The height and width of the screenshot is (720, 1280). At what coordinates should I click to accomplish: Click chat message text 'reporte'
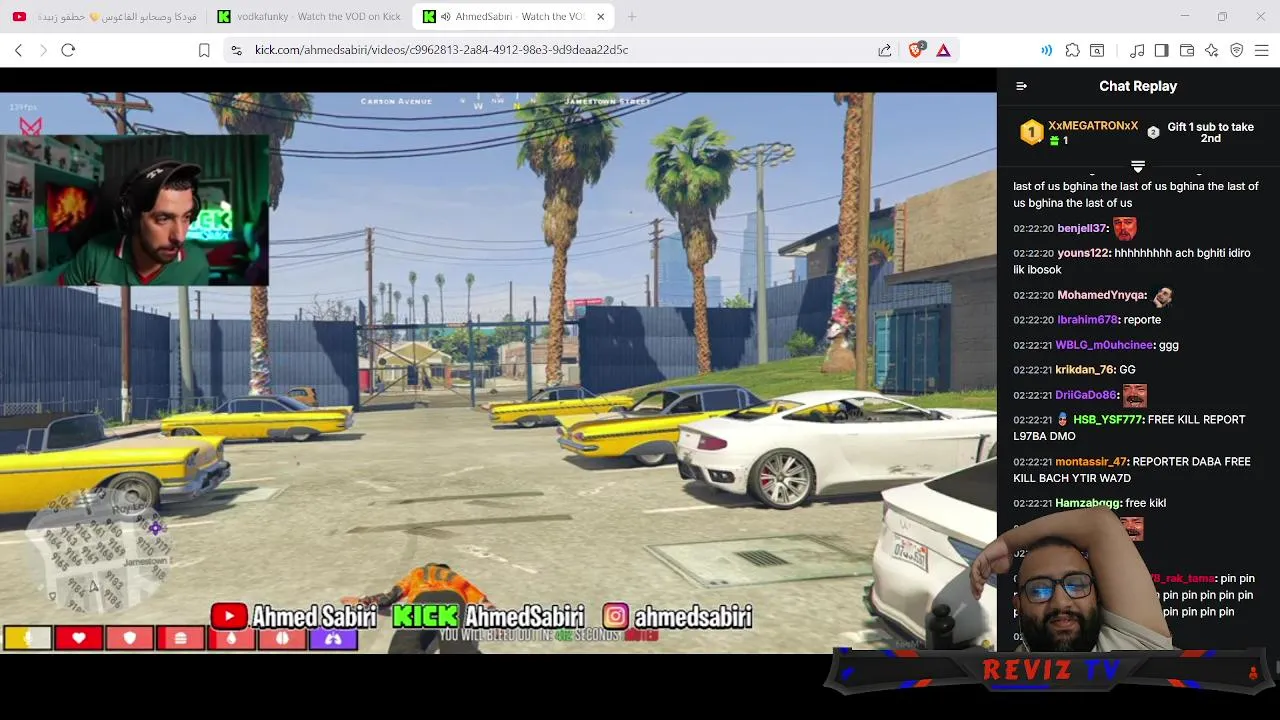coord(1142,320)
